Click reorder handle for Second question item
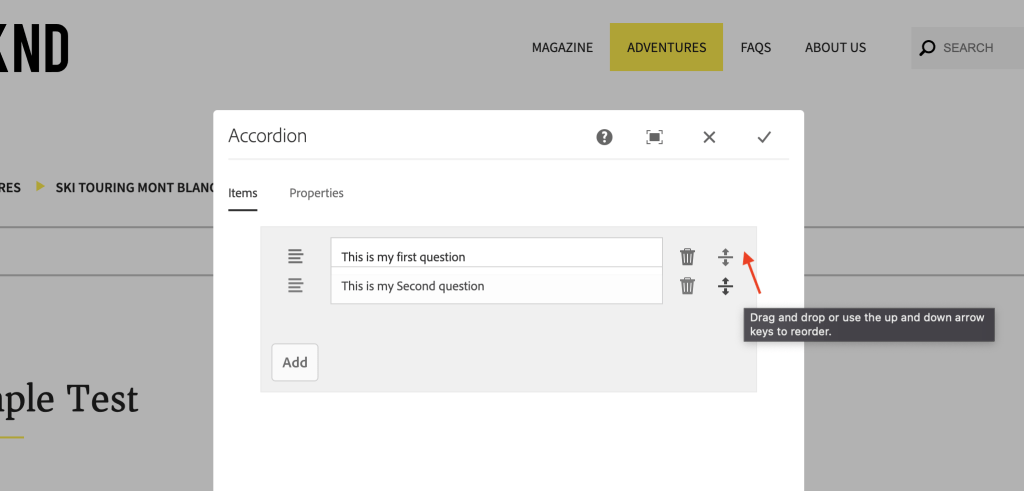 (725, 286)
